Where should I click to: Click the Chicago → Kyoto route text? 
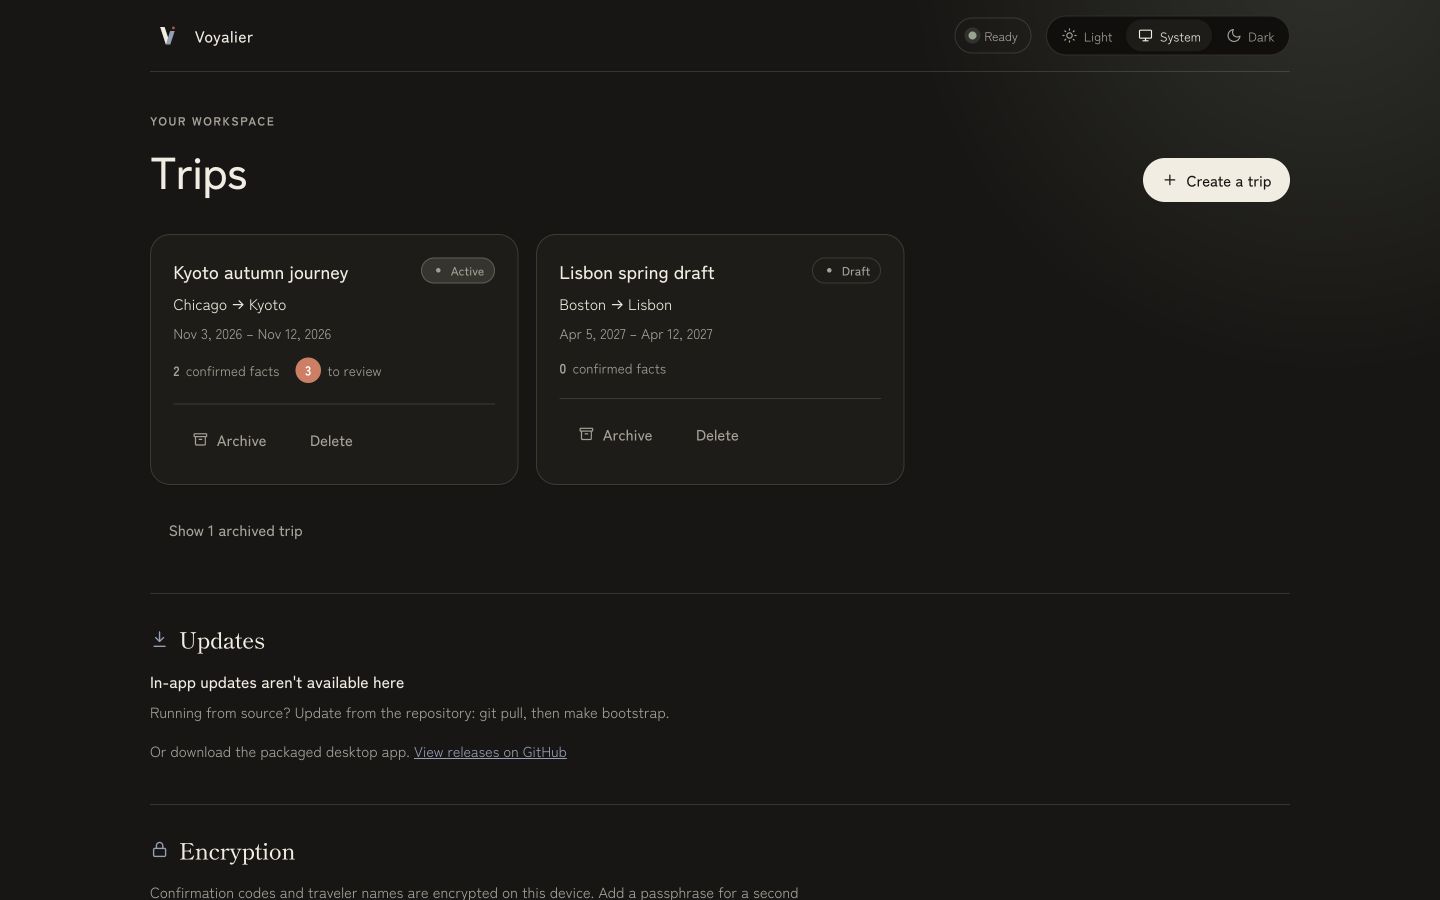[230, 305]
